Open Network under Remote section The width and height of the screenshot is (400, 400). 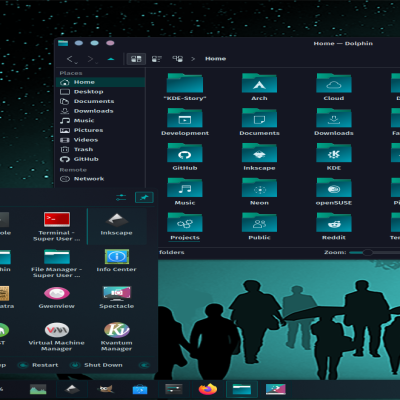point(101,179)
